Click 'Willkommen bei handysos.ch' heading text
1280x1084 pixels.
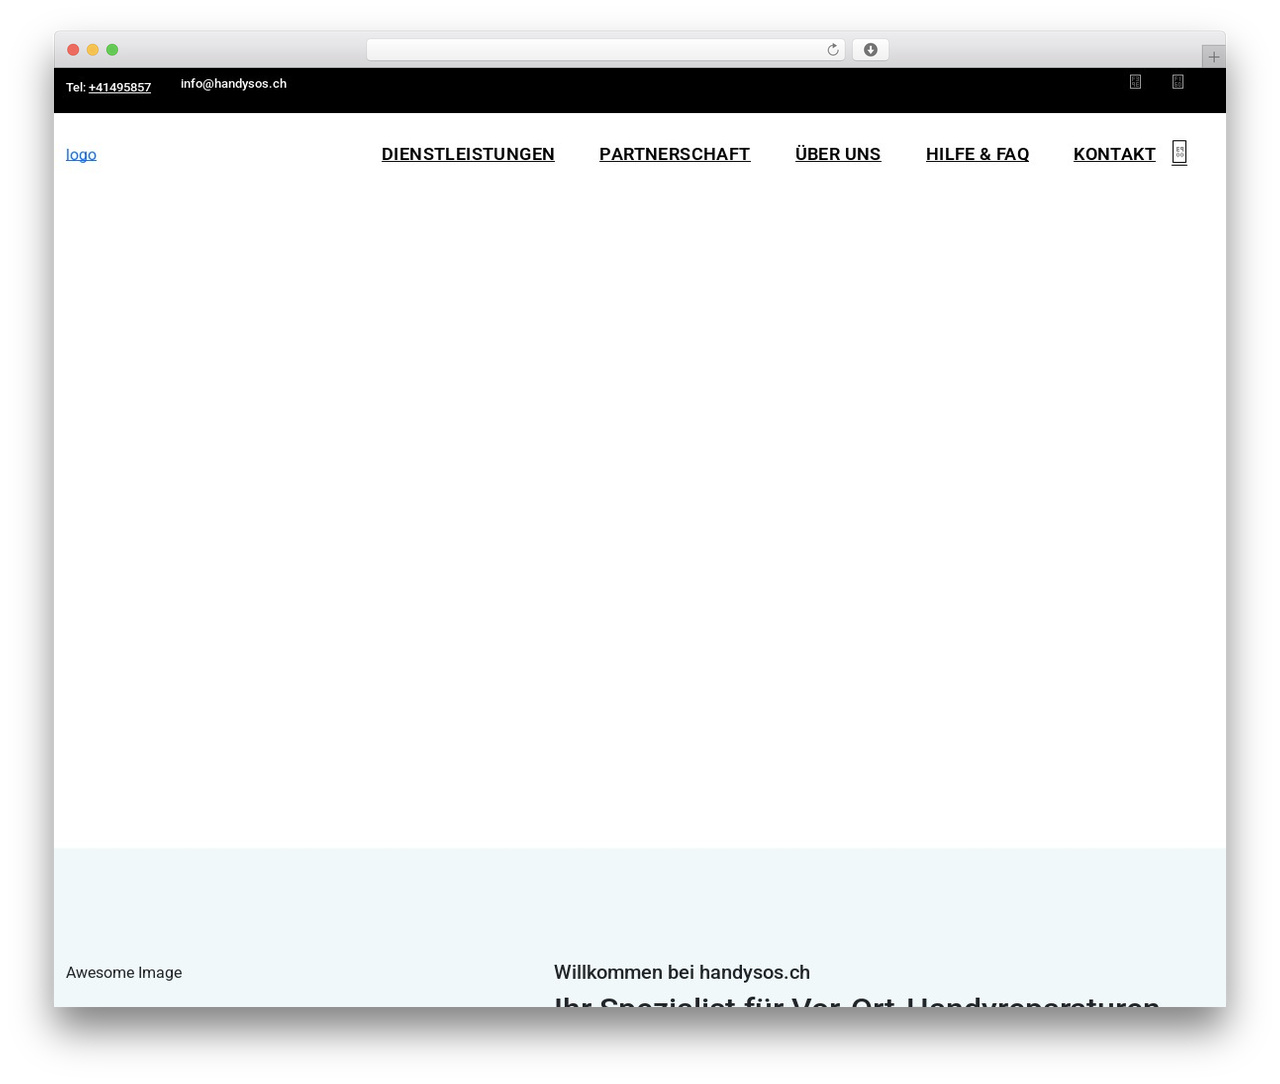click(682, 972)
